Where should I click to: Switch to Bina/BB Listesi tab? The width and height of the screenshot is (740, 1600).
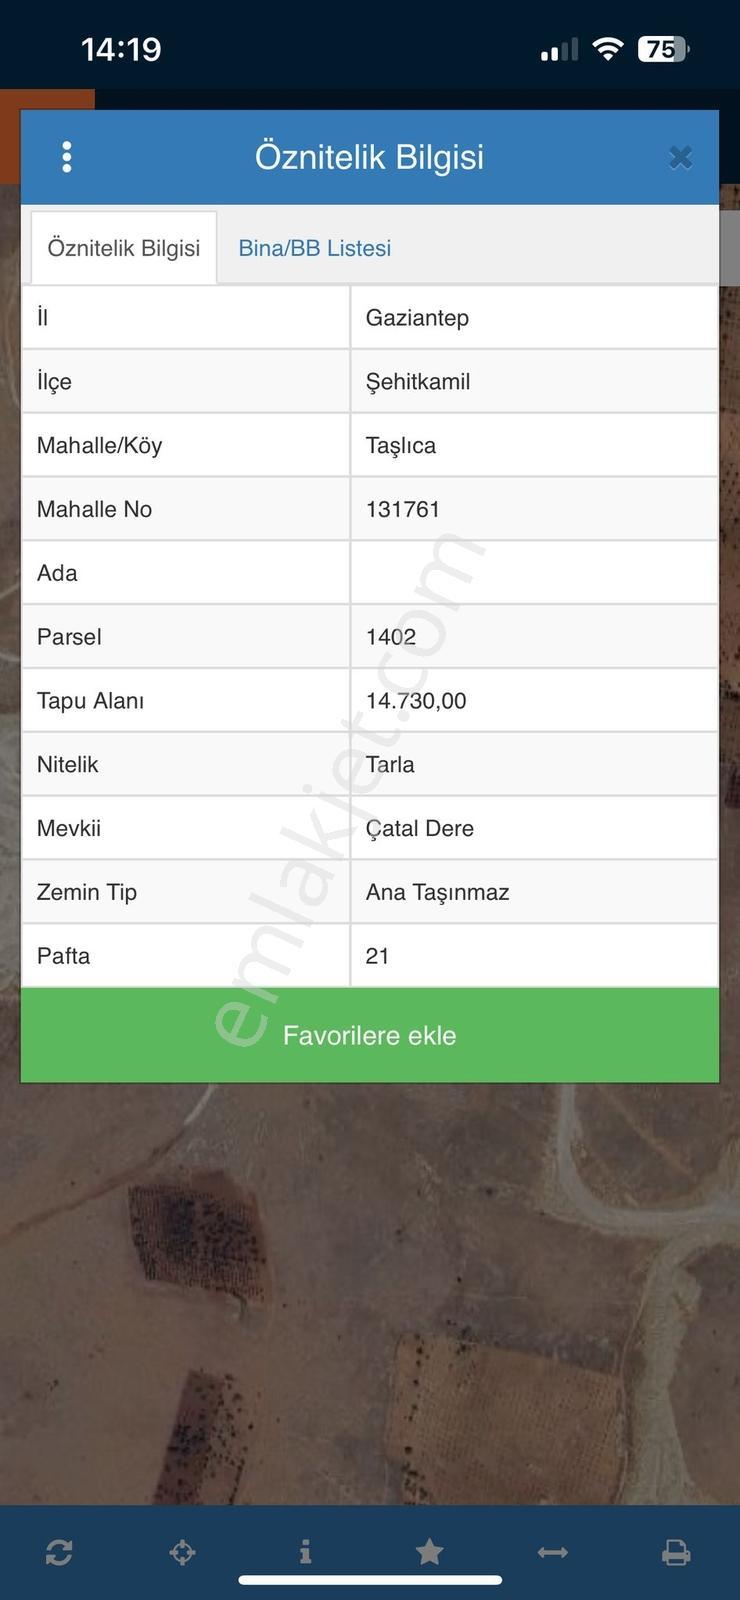pyautogui.click(x=314, y=248)
